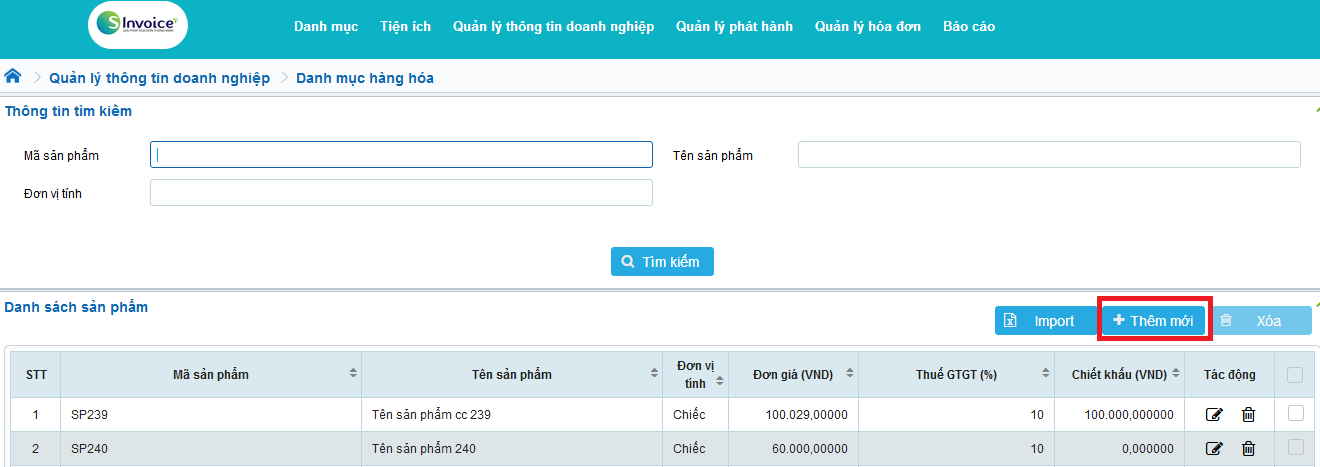Open the Quản lý phát hành menu

[734, 27]
